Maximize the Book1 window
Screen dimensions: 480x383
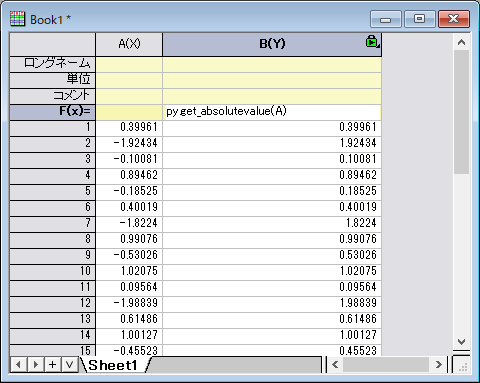point(419,19)
